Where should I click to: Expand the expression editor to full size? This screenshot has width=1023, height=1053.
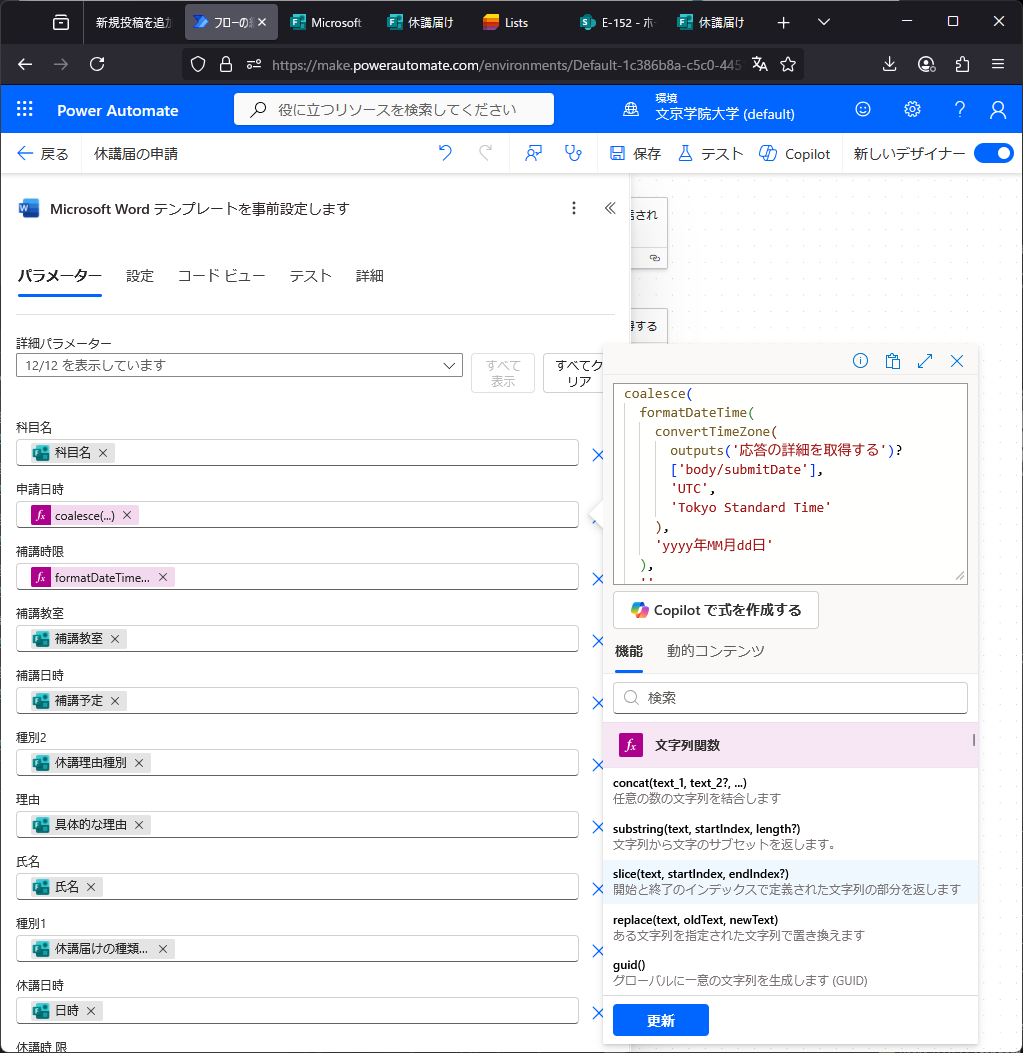pyautogui.click(x=925, y=361)
